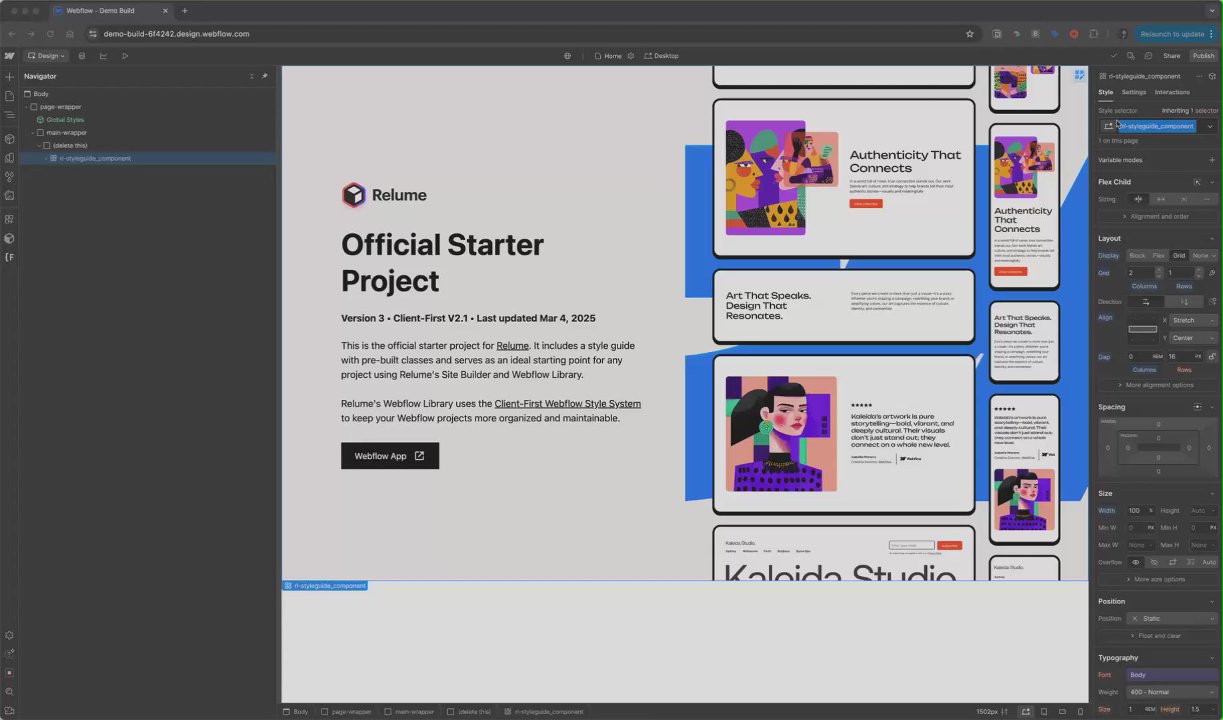1223x720 pixels.
Task: Click the Webflow App button on canvas
Action: [390, 456]
